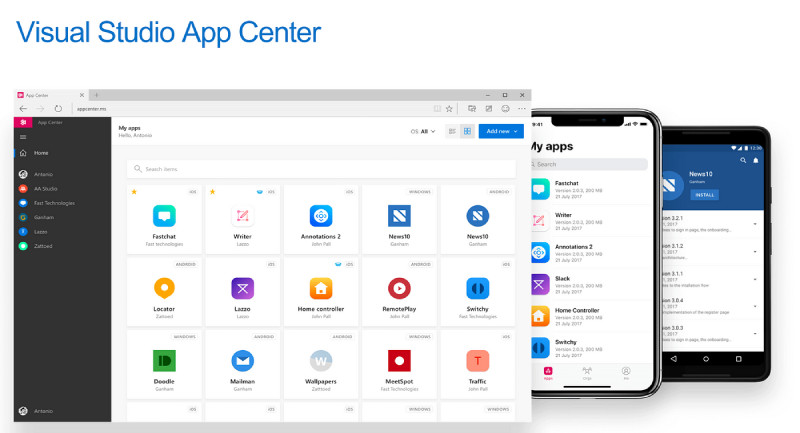
Task: Open Home Controller in iPhone apps list
Action: (591, 316)
